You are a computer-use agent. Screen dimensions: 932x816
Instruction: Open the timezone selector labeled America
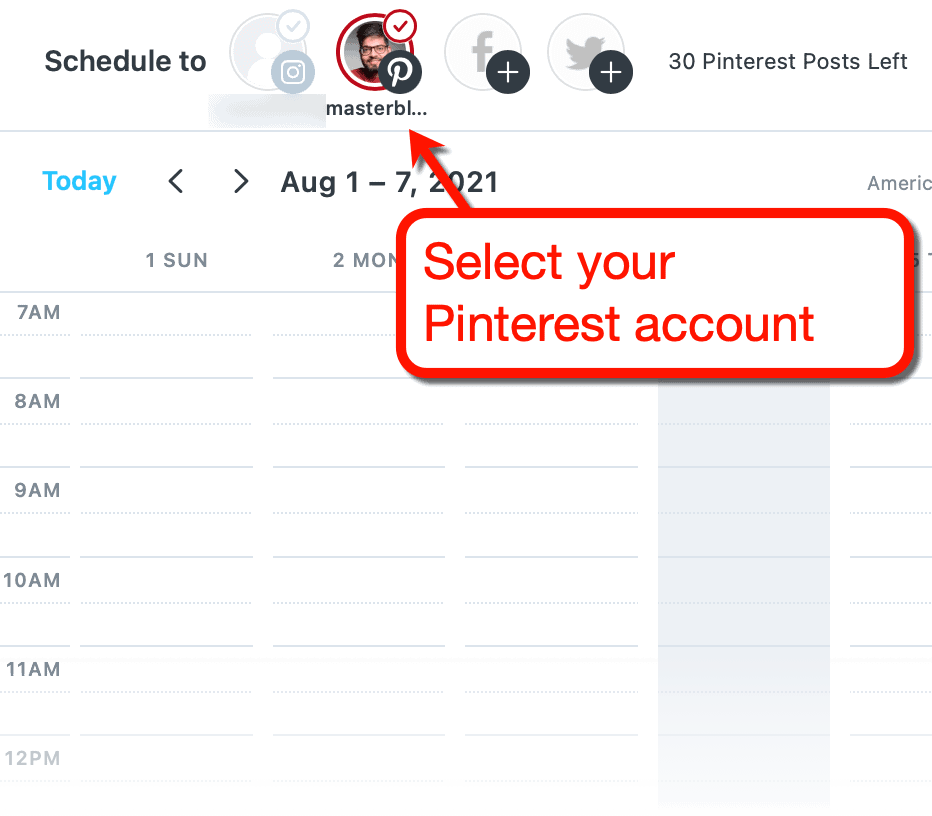898,183
